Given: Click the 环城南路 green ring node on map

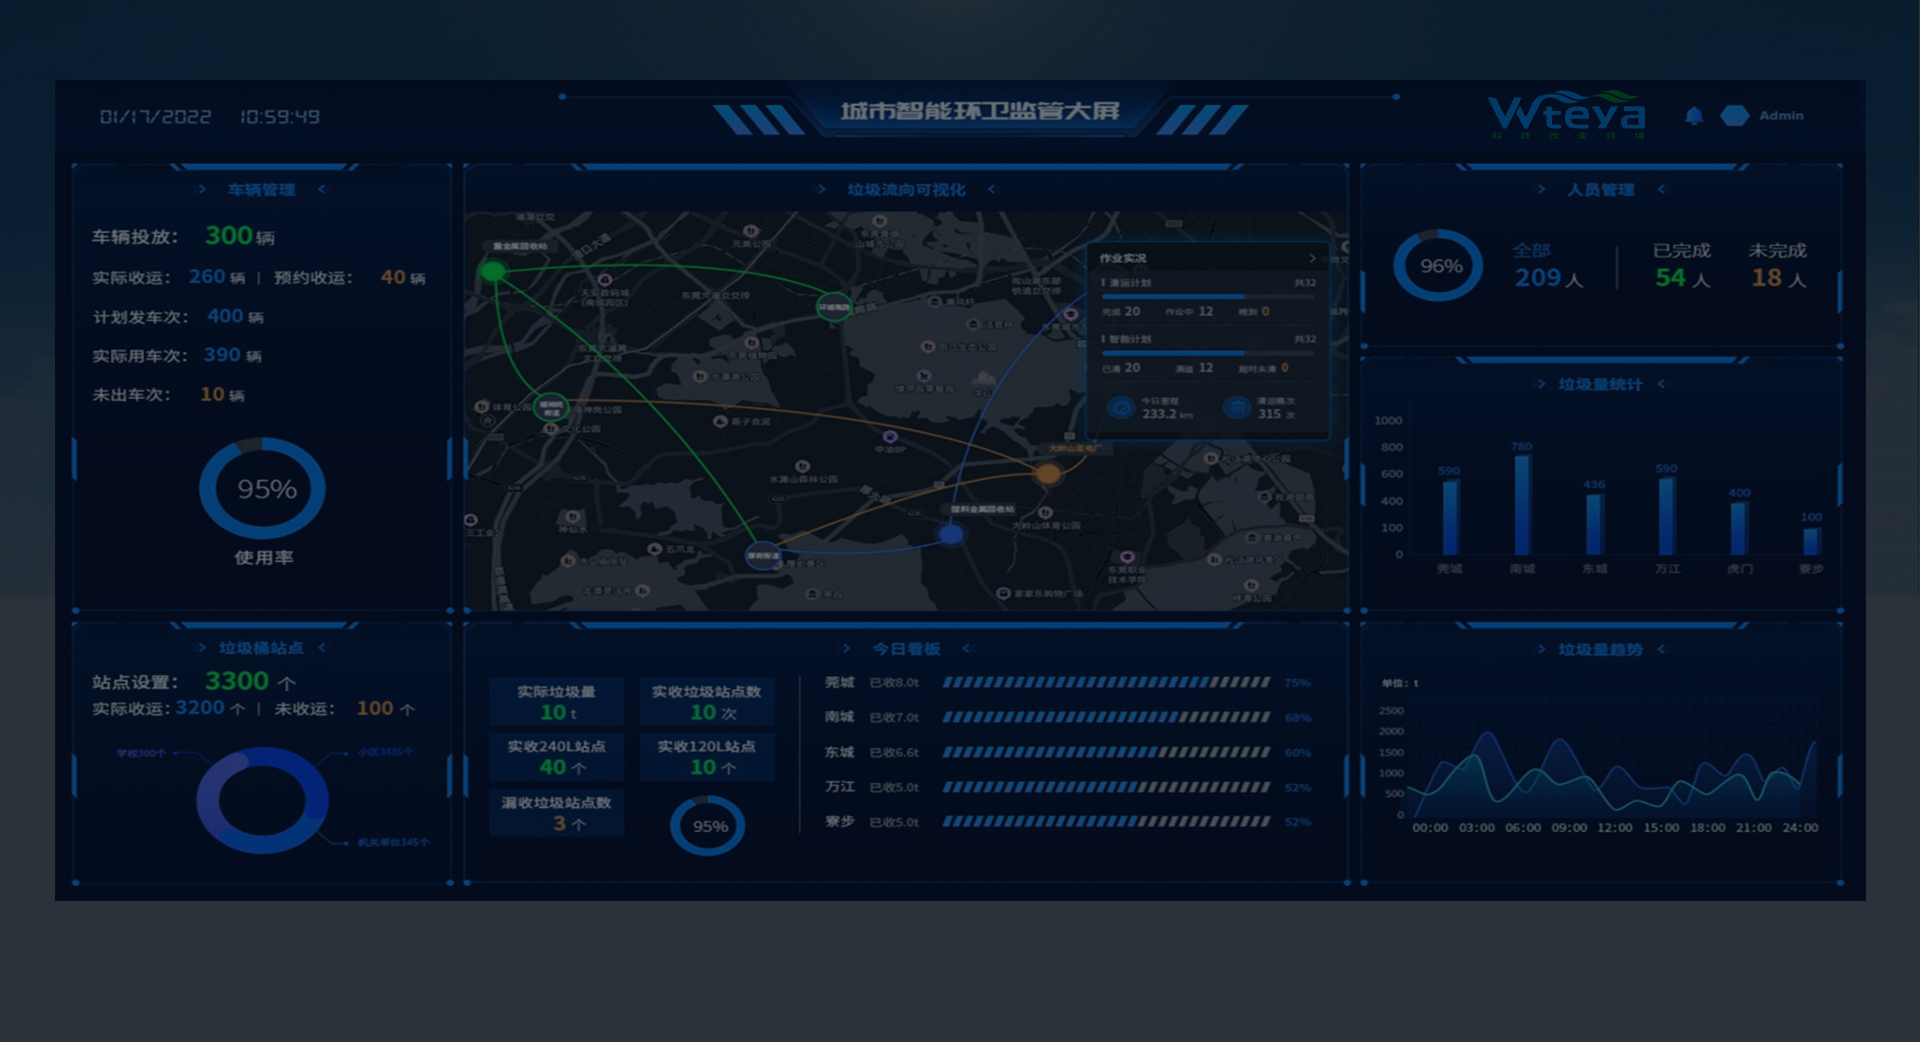Looking at the screenshot, I should (834, 307).
